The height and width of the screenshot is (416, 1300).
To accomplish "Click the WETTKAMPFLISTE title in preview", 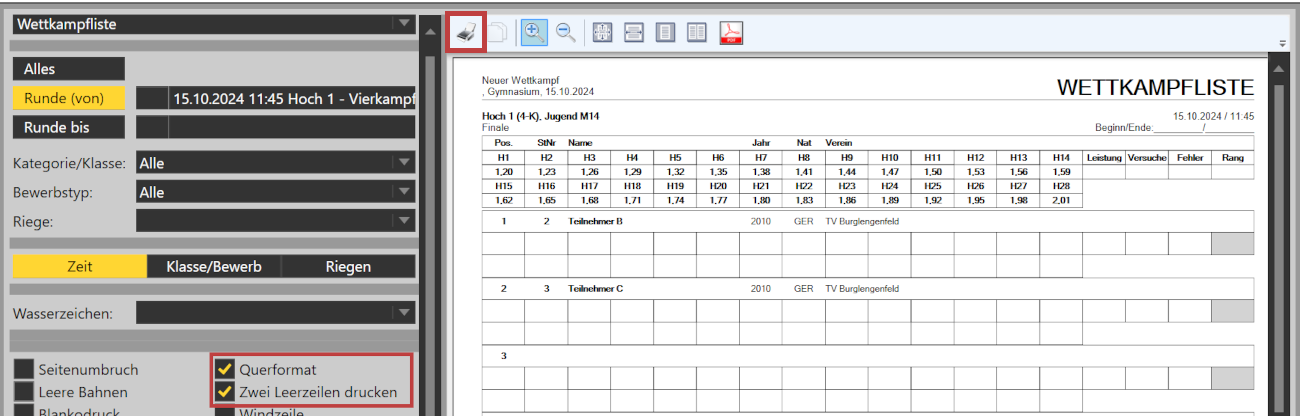I will (x=1155, y=89).
